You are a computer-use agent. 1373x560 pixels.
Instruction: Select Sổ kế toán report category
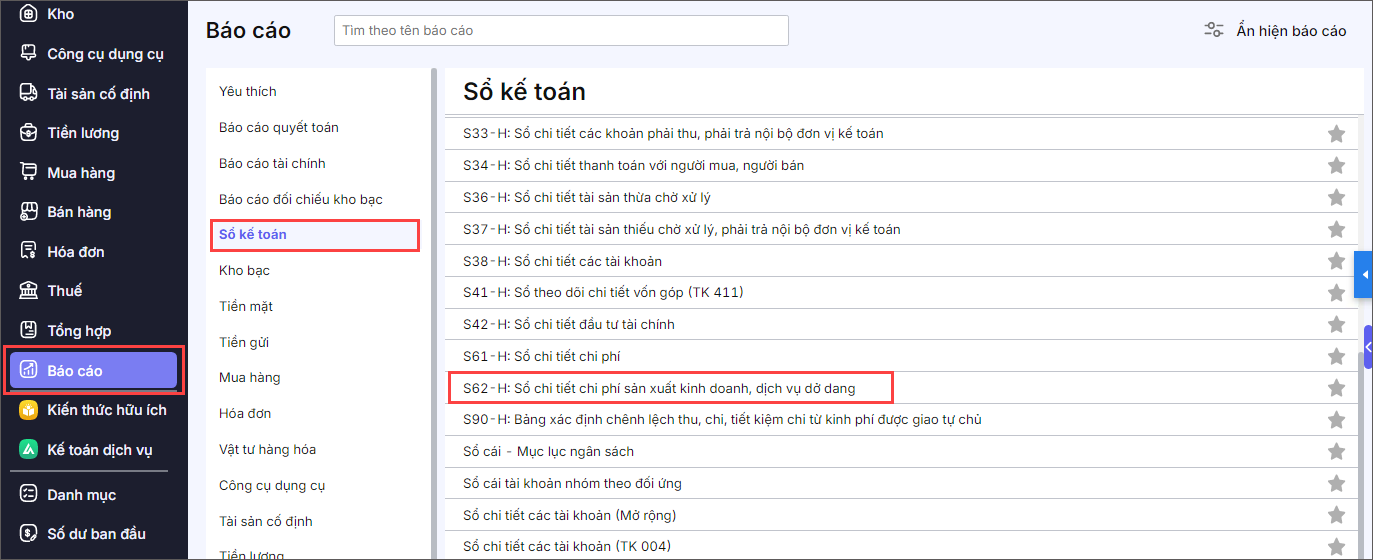point(253,235)
